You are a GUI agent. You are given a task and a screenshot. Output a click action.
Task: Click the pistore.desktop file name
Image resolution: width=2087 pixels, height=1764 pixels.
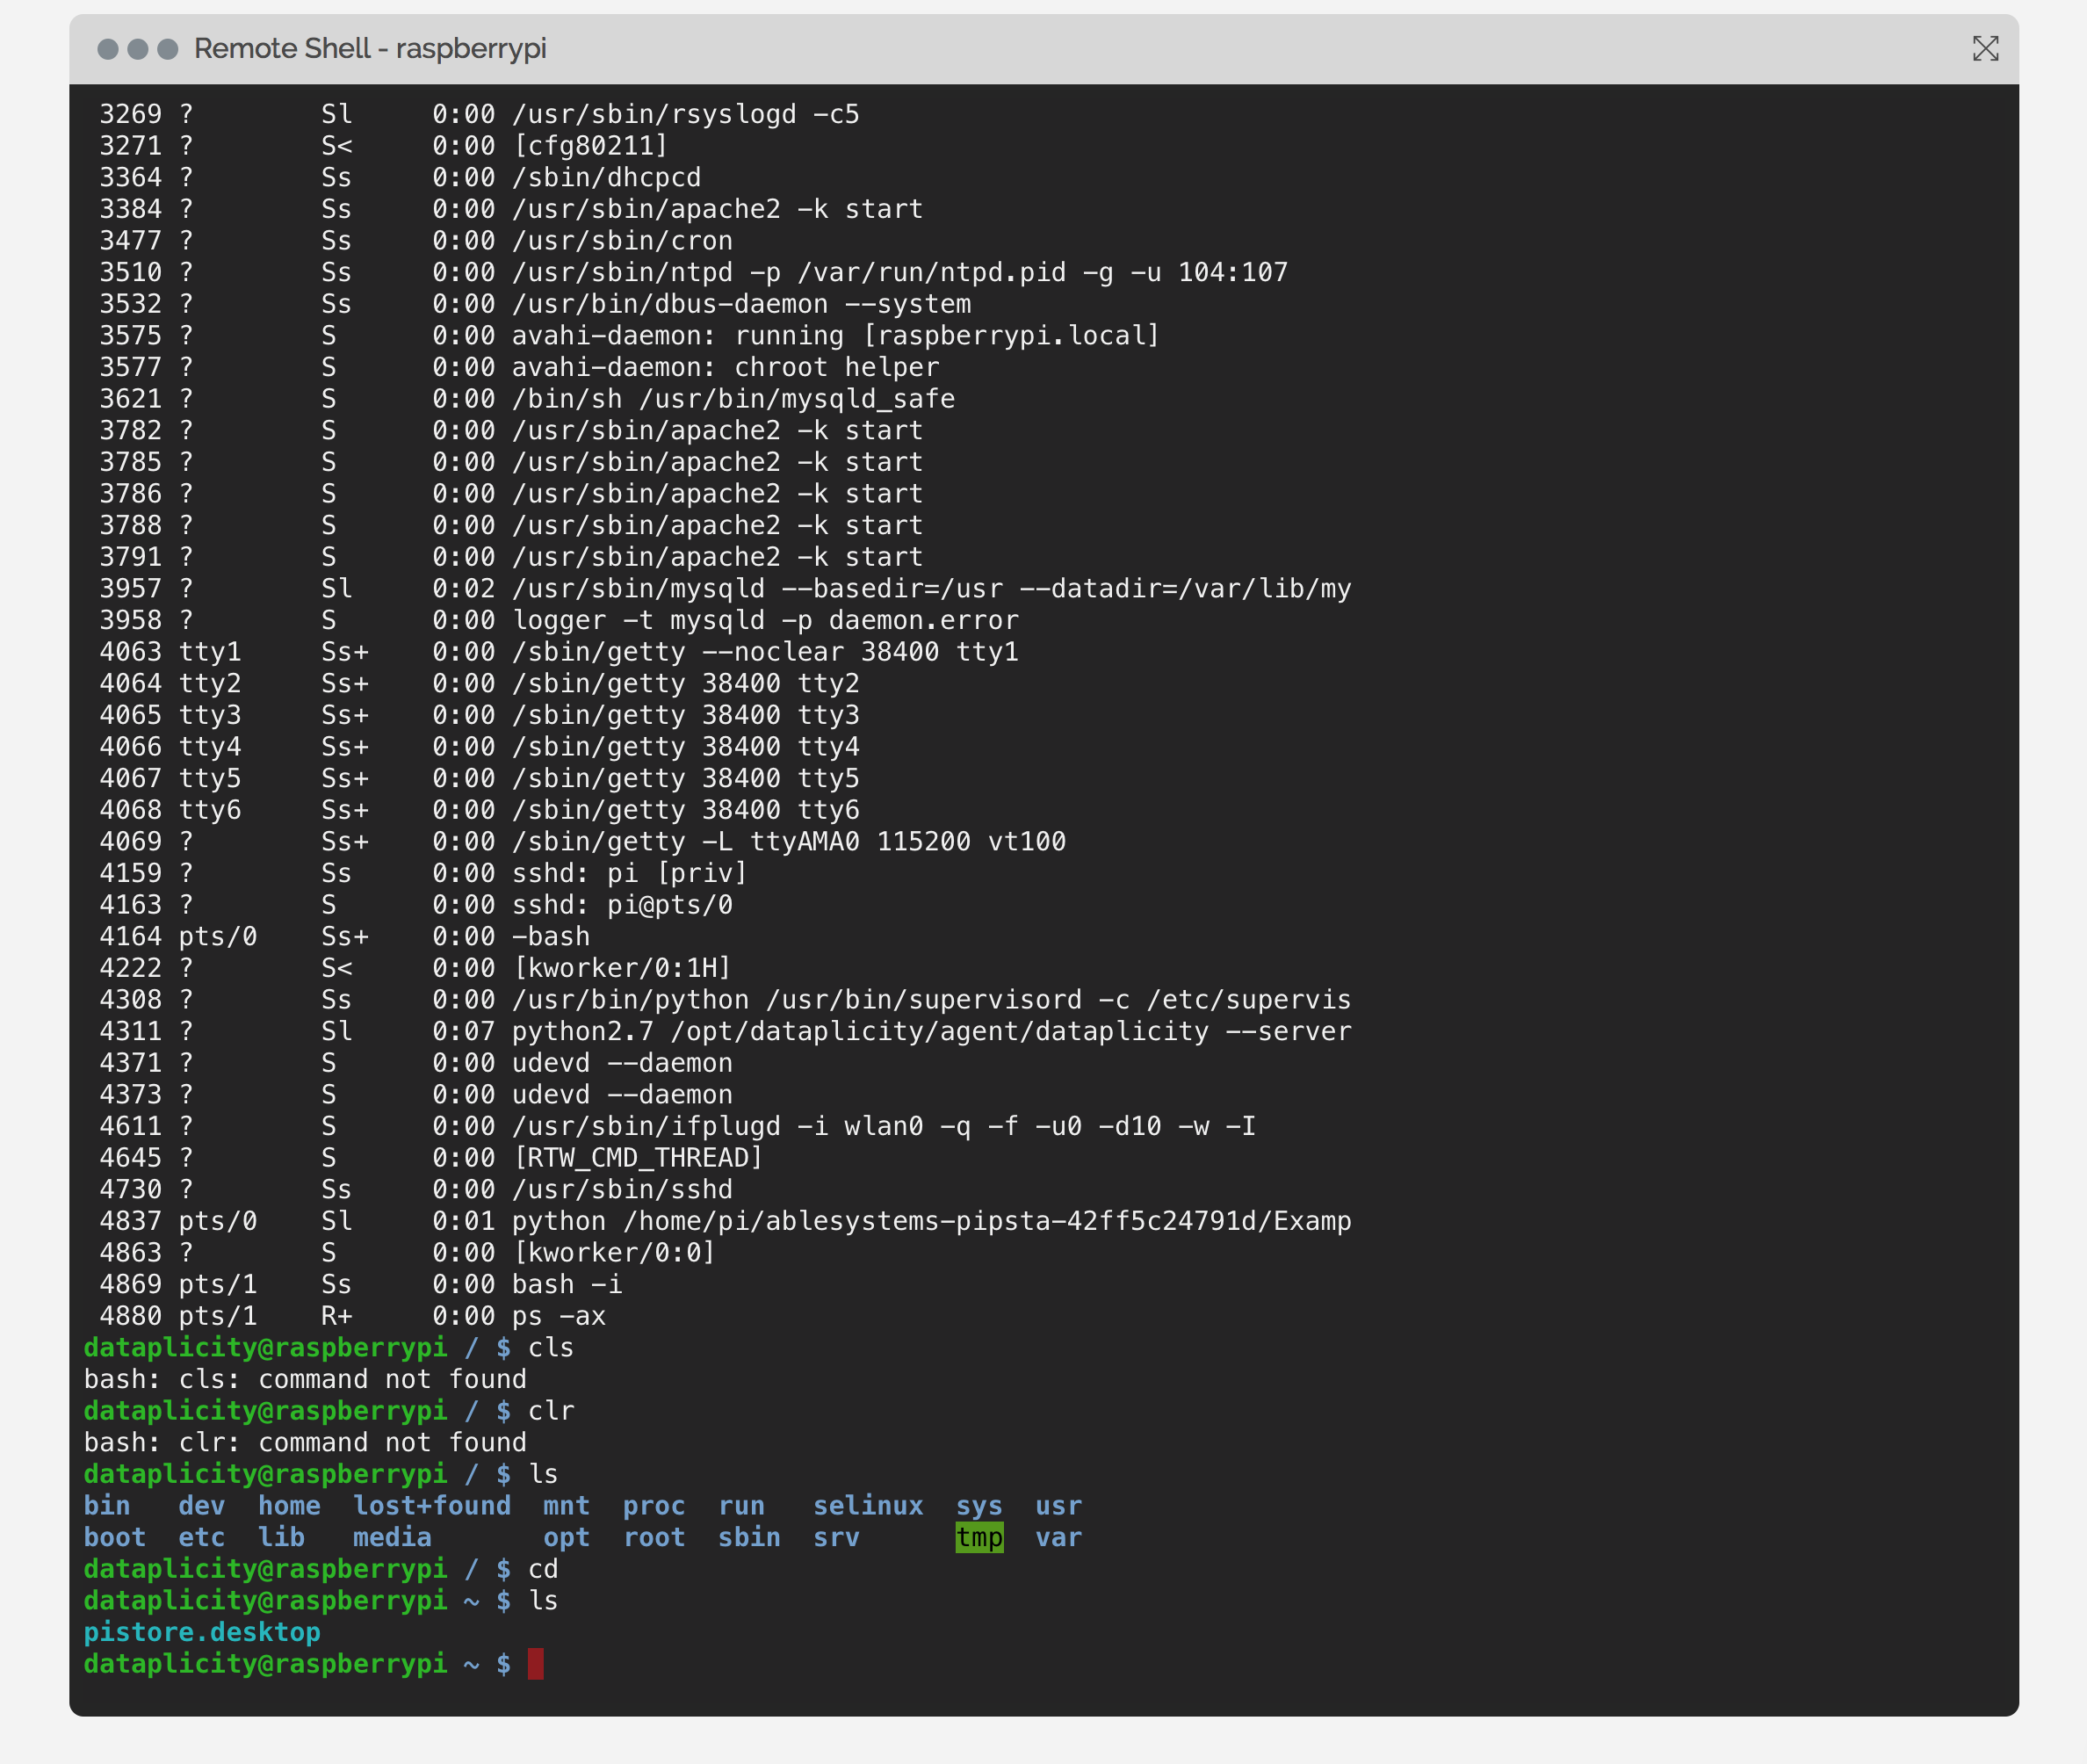(202, 1632)
